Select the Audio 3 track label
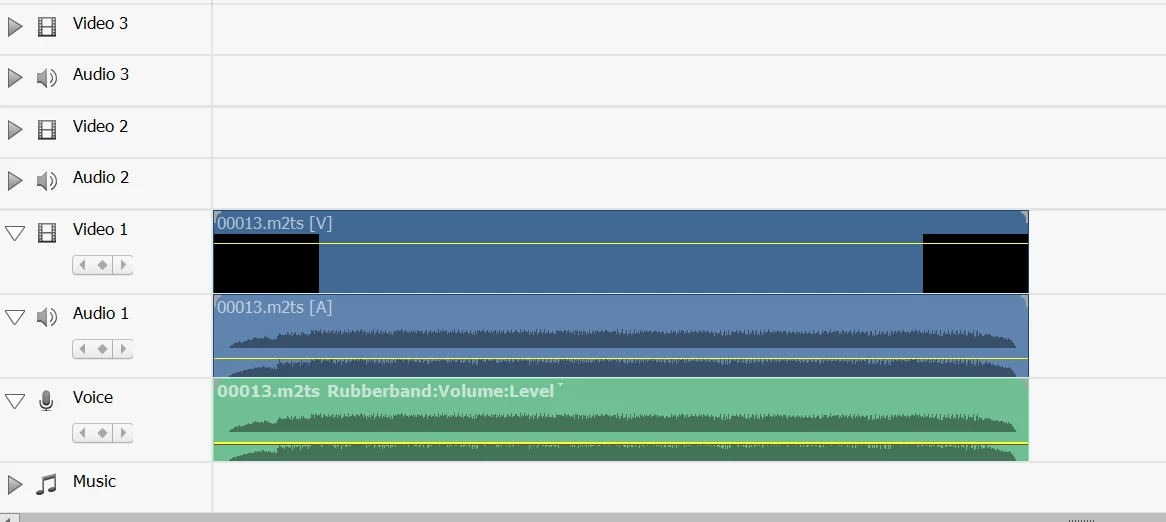Image resolution: width=1166 pixels, height=522 pixels. tap(100, 74)
